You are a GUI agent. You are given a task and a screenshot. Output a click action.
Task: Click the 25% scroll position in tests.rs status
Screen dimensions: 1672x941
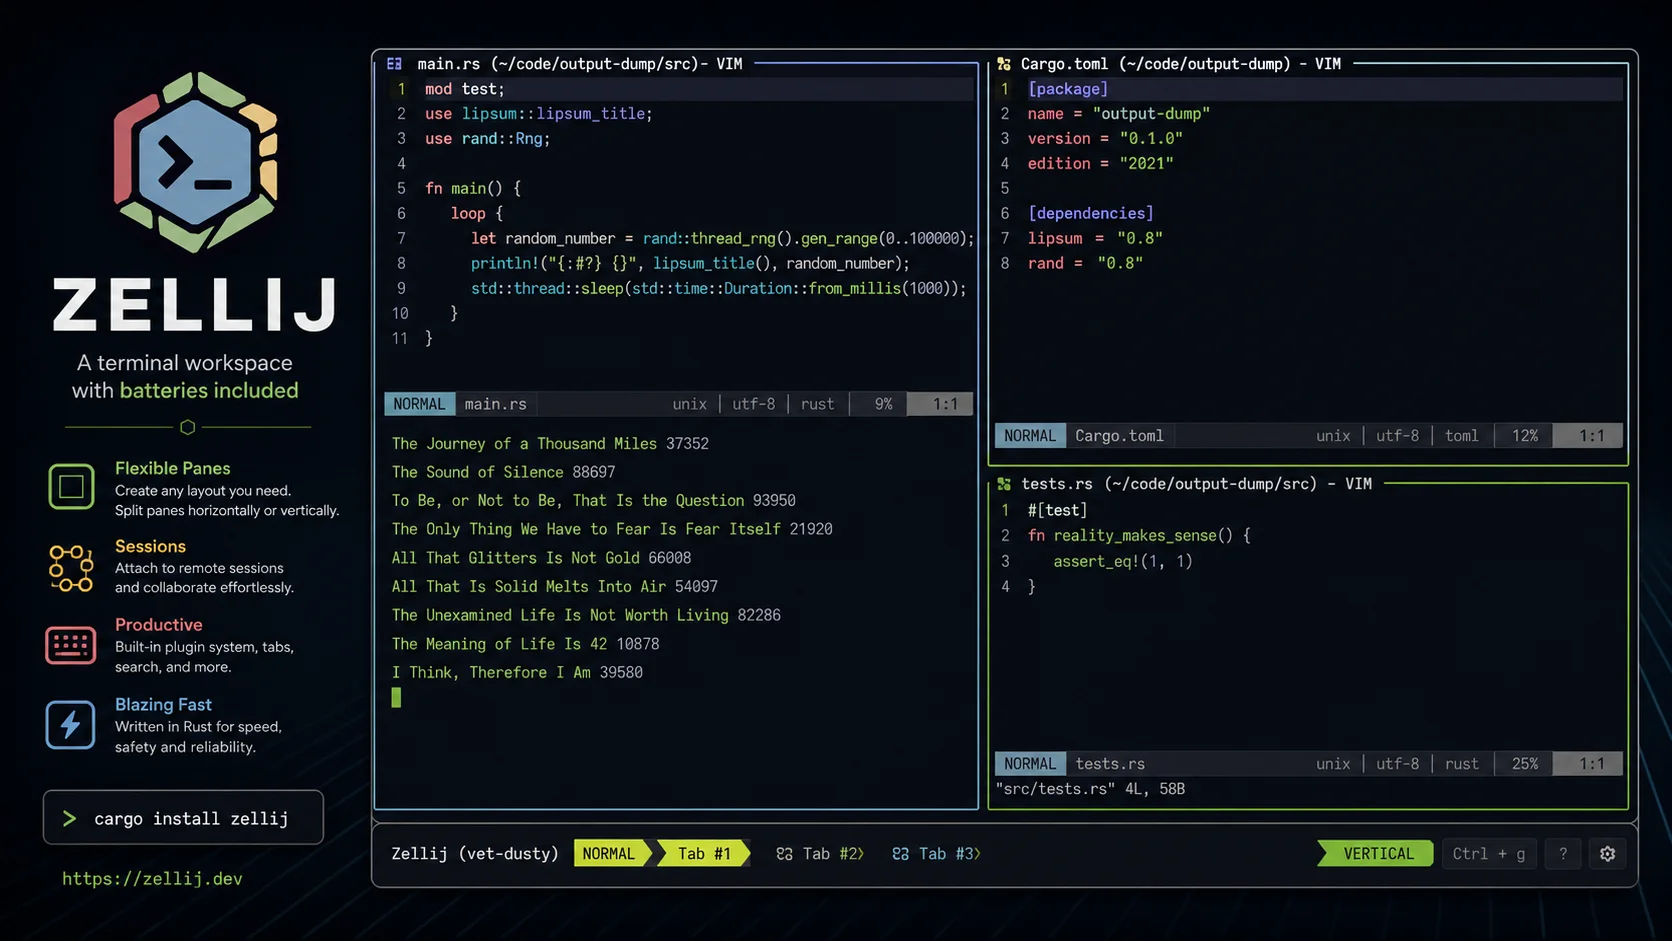click(x=1525, y=764)
